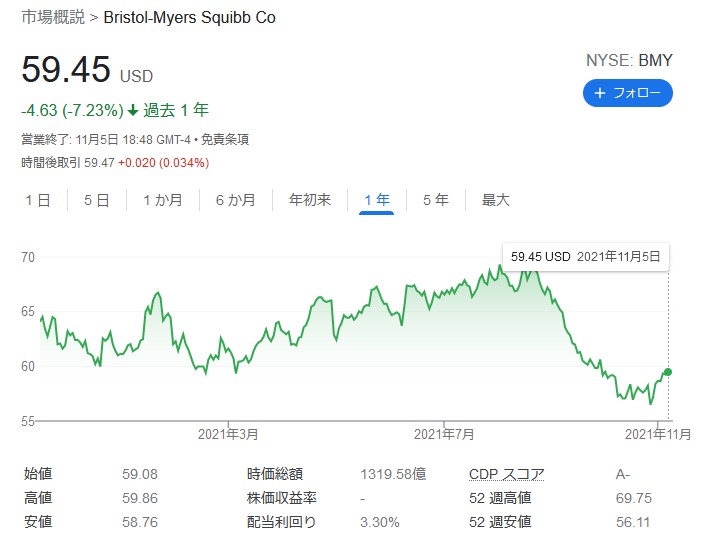This screenshot has height=541, width=706.
Task: Click the green down arrow beside -7.23%
Action: tap(133, 110)
